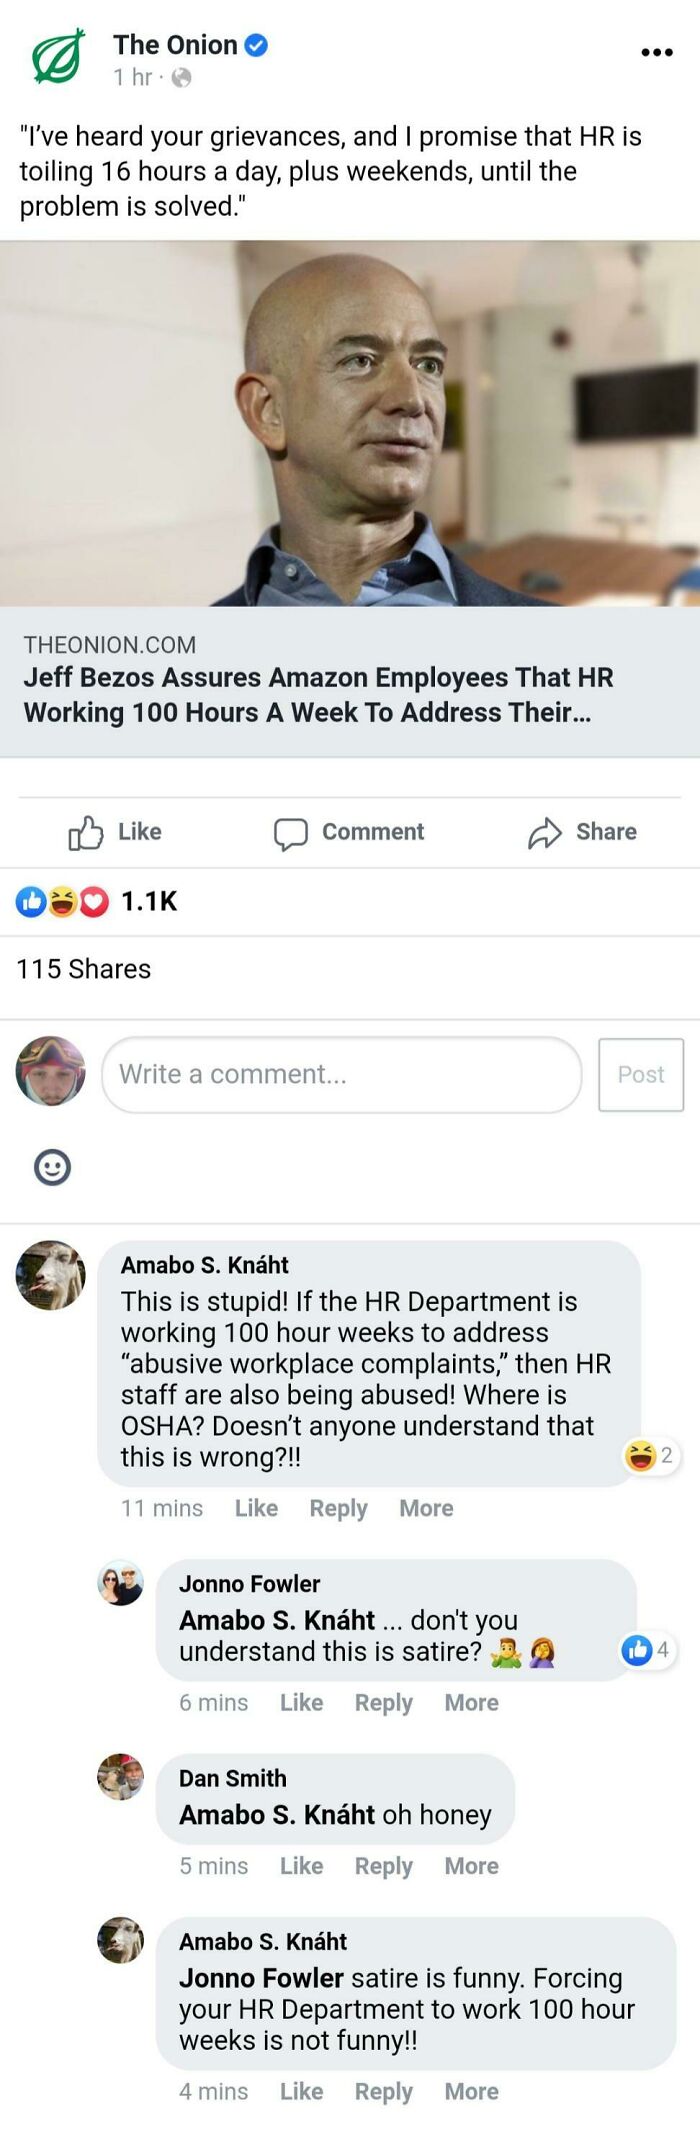Open More options on Amabo's first comment
The height and width of the screenshot is (2140, 700).
point(426,1508)
